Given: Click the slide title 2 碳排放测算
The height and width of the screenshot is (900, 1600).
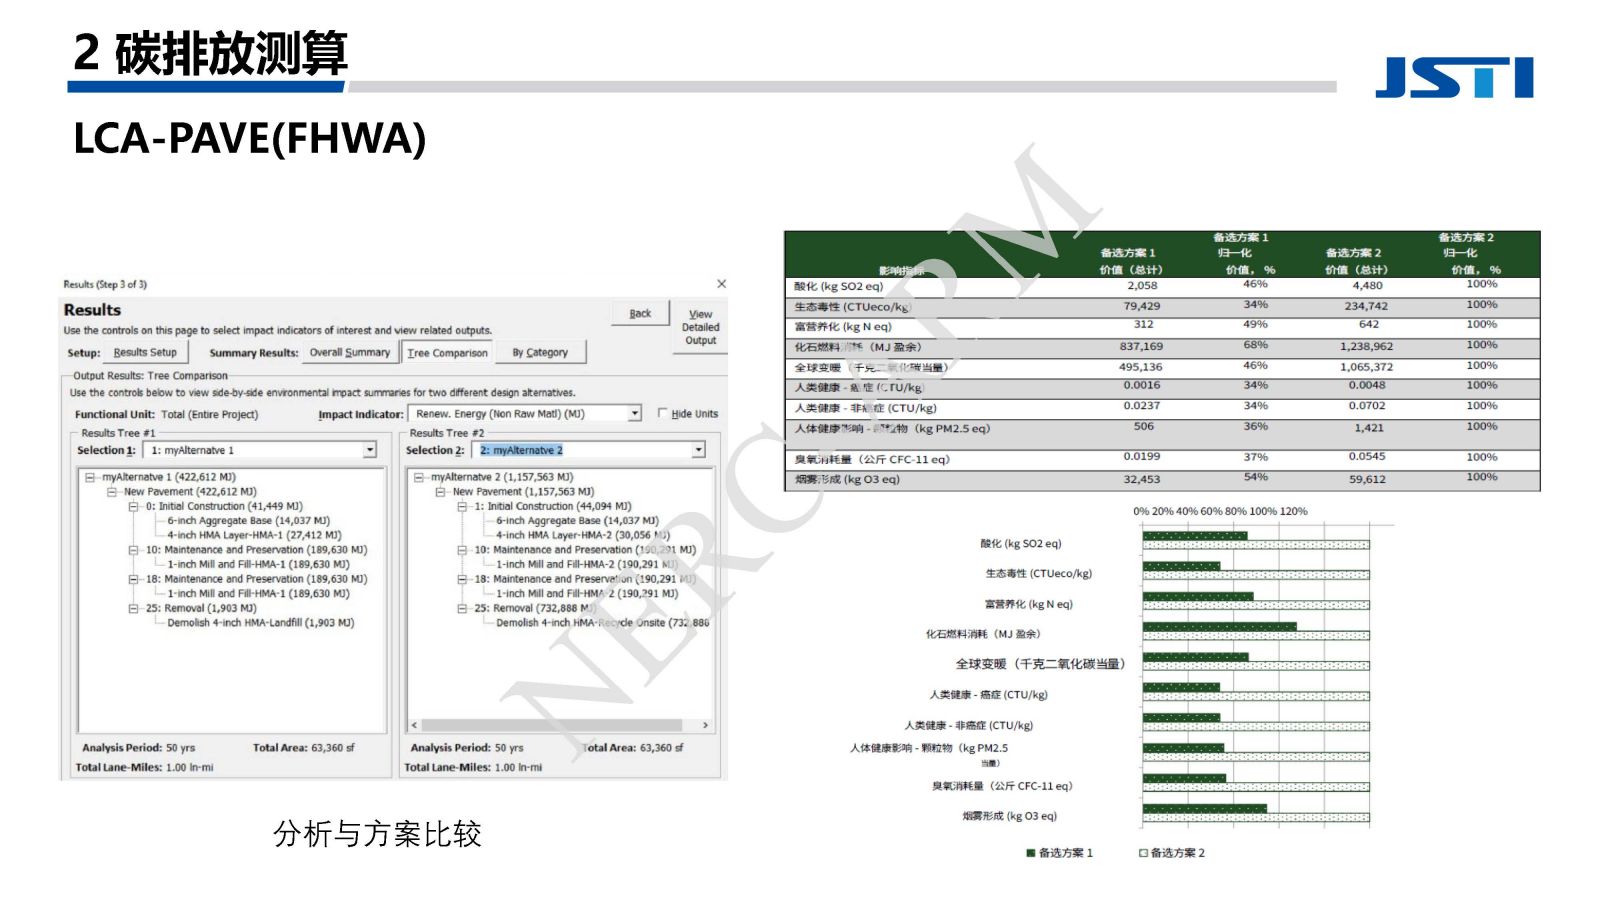Looking at the screenshot, I should pyautogui.click(x=210, y=52).
